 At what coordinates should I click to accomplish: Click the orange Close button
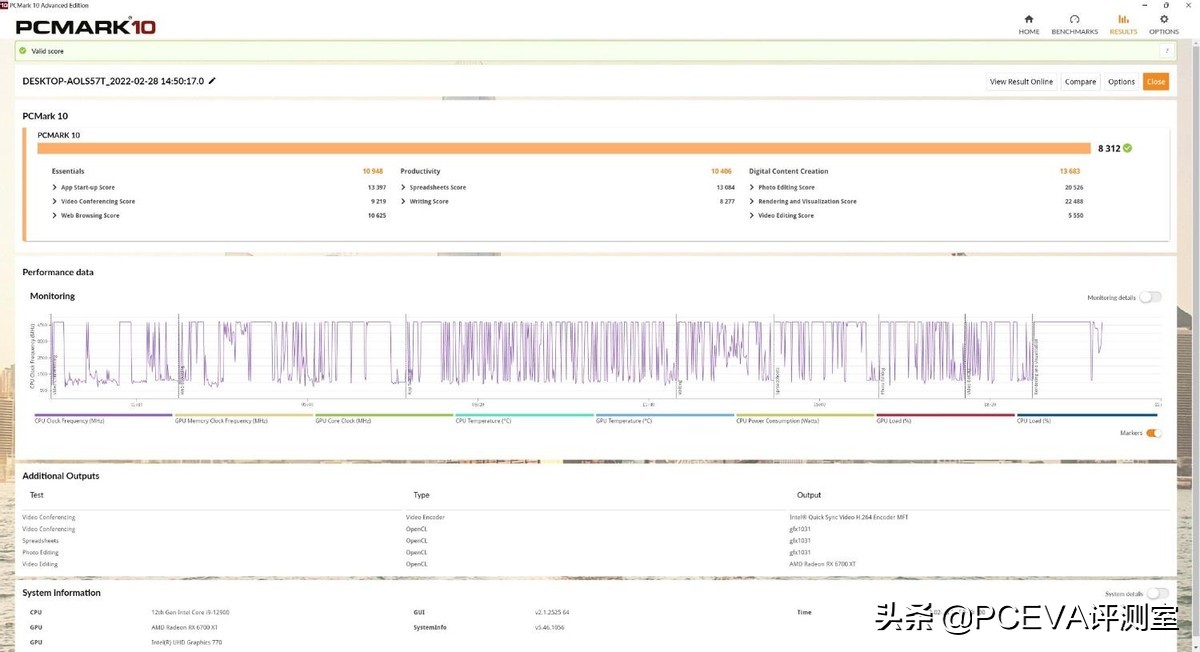pos(1156,82)
